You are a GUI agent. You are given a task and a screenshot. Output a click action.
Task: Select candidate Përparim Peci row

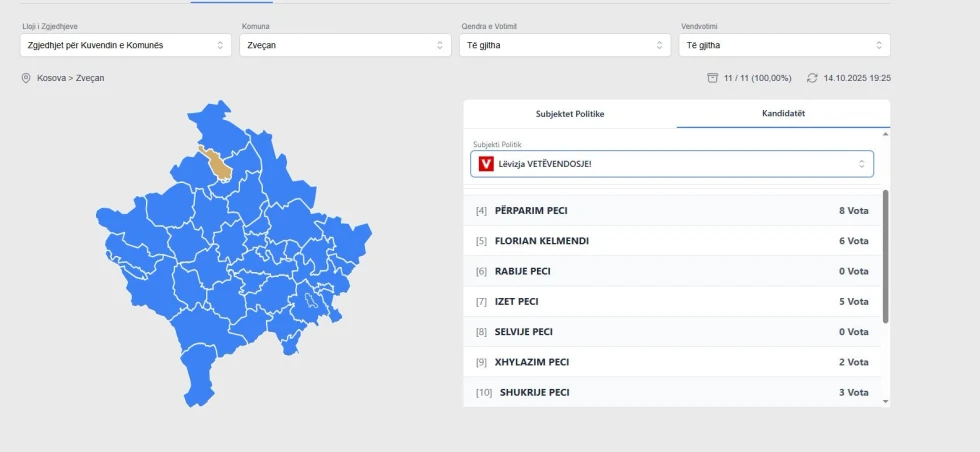[x=672, y=211]
